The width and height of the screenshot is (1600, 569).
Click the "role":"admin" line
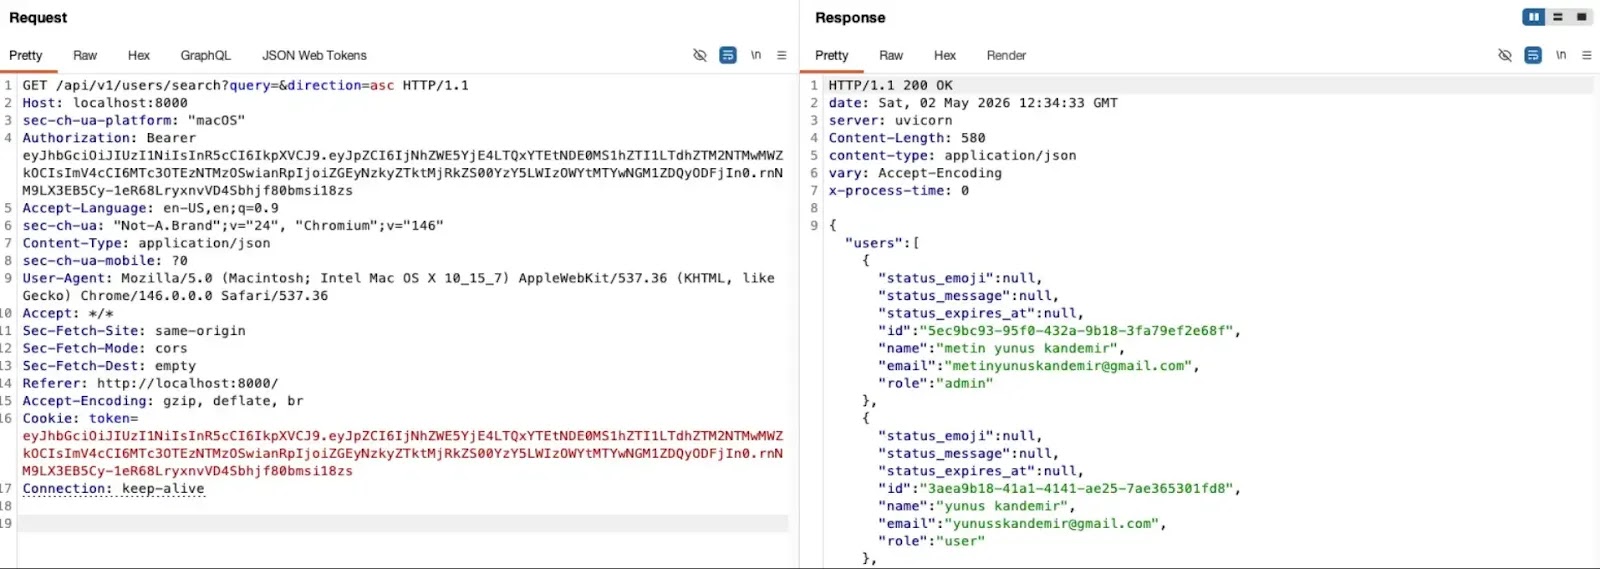point(935,383)
